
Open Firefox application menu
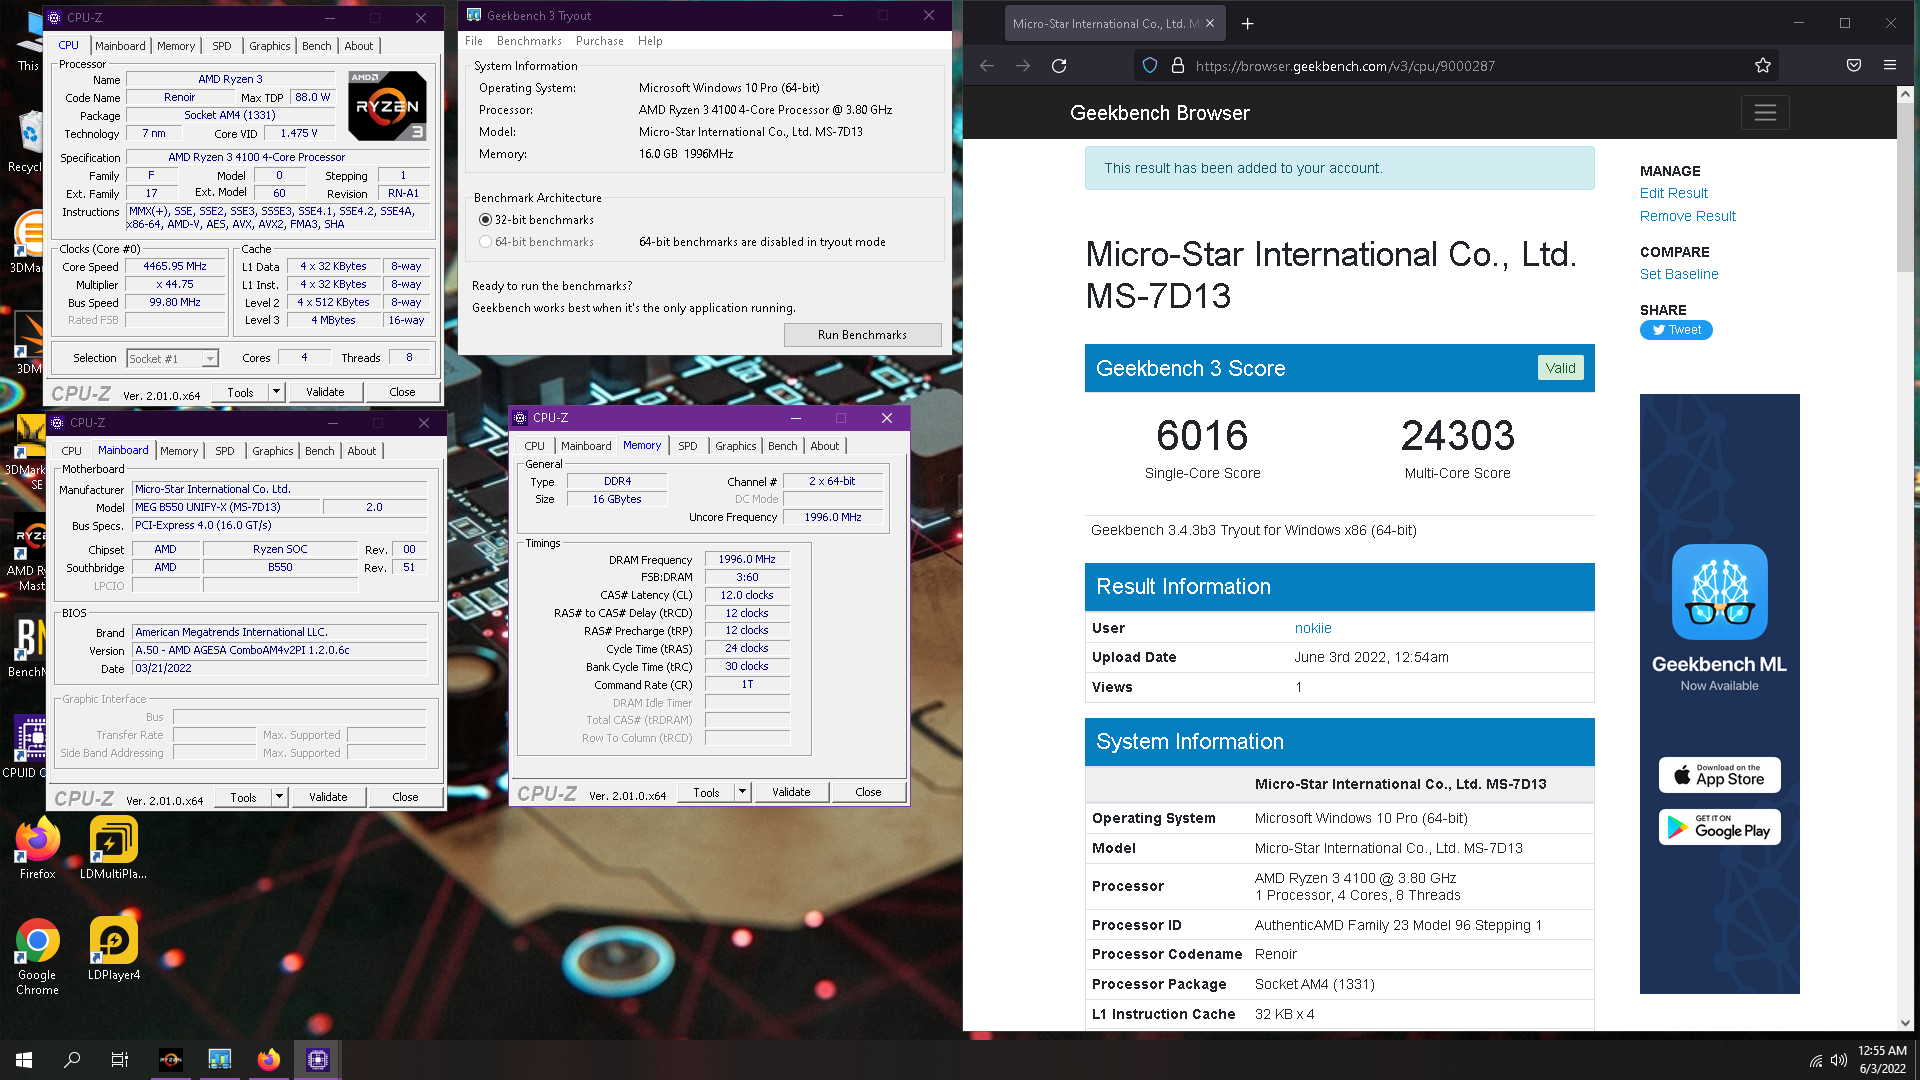(1890, 66)
